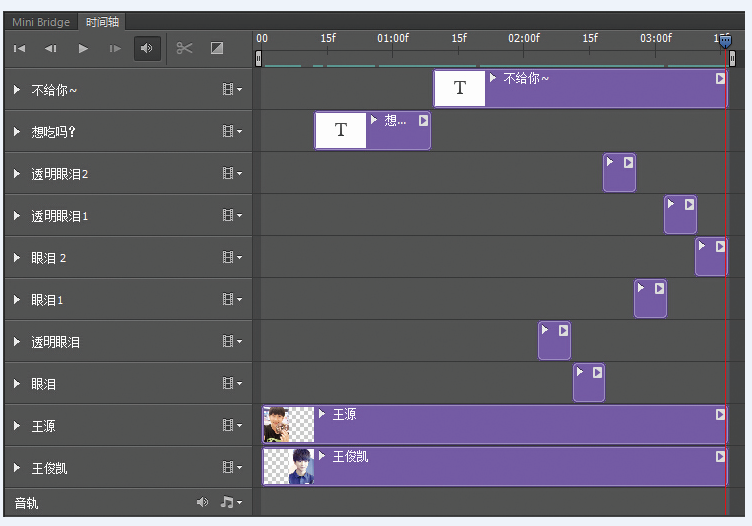Select the 王俊凯 video clip thumbnail
The image size is (752, 526).
pyautogui.click(x=289, y=467)
